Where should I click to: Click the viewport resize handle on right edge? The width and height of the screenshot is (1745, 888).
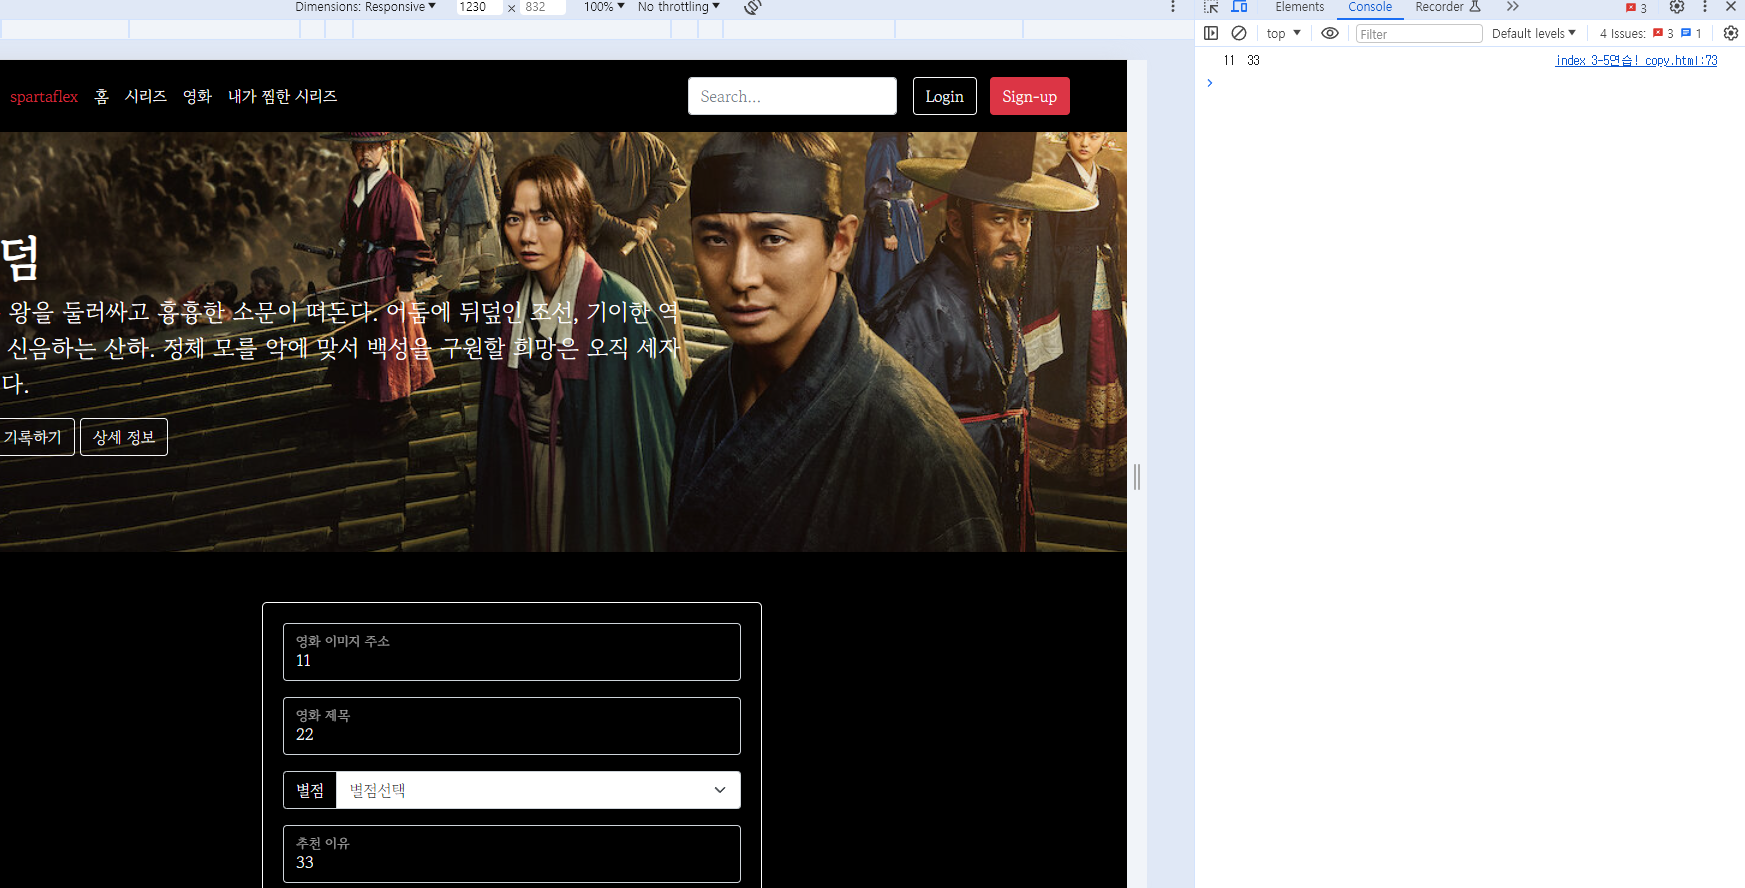(1137, 476)
